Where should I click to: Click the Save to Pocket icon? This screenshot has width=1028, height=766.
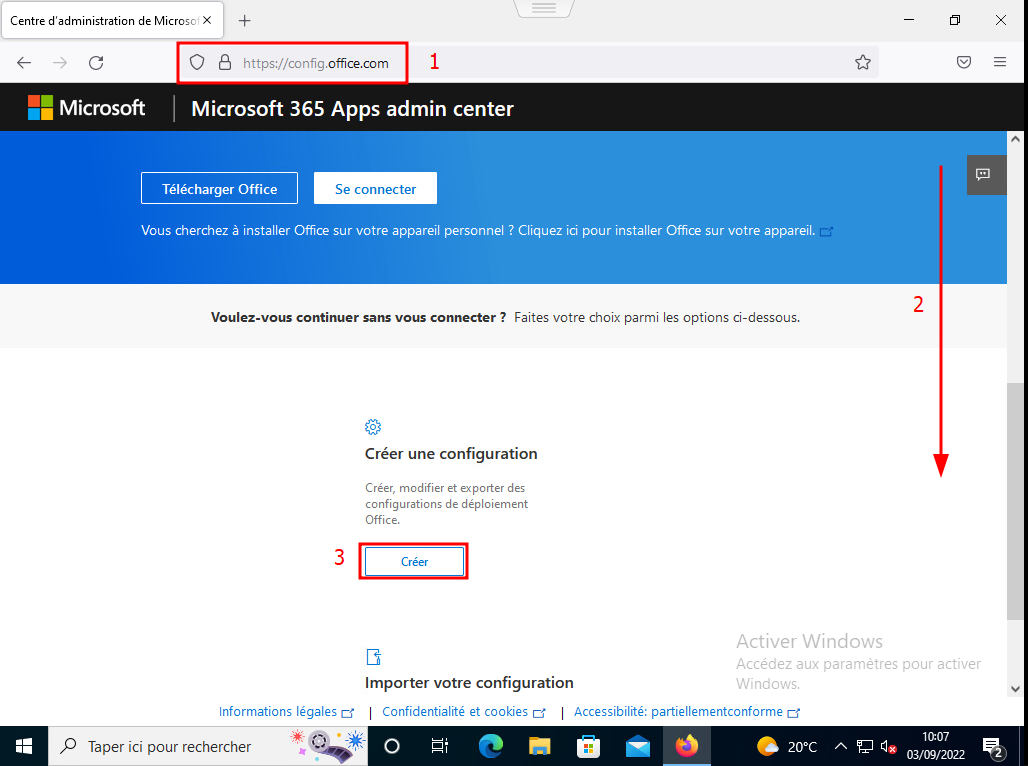click(x=964, y=62)
